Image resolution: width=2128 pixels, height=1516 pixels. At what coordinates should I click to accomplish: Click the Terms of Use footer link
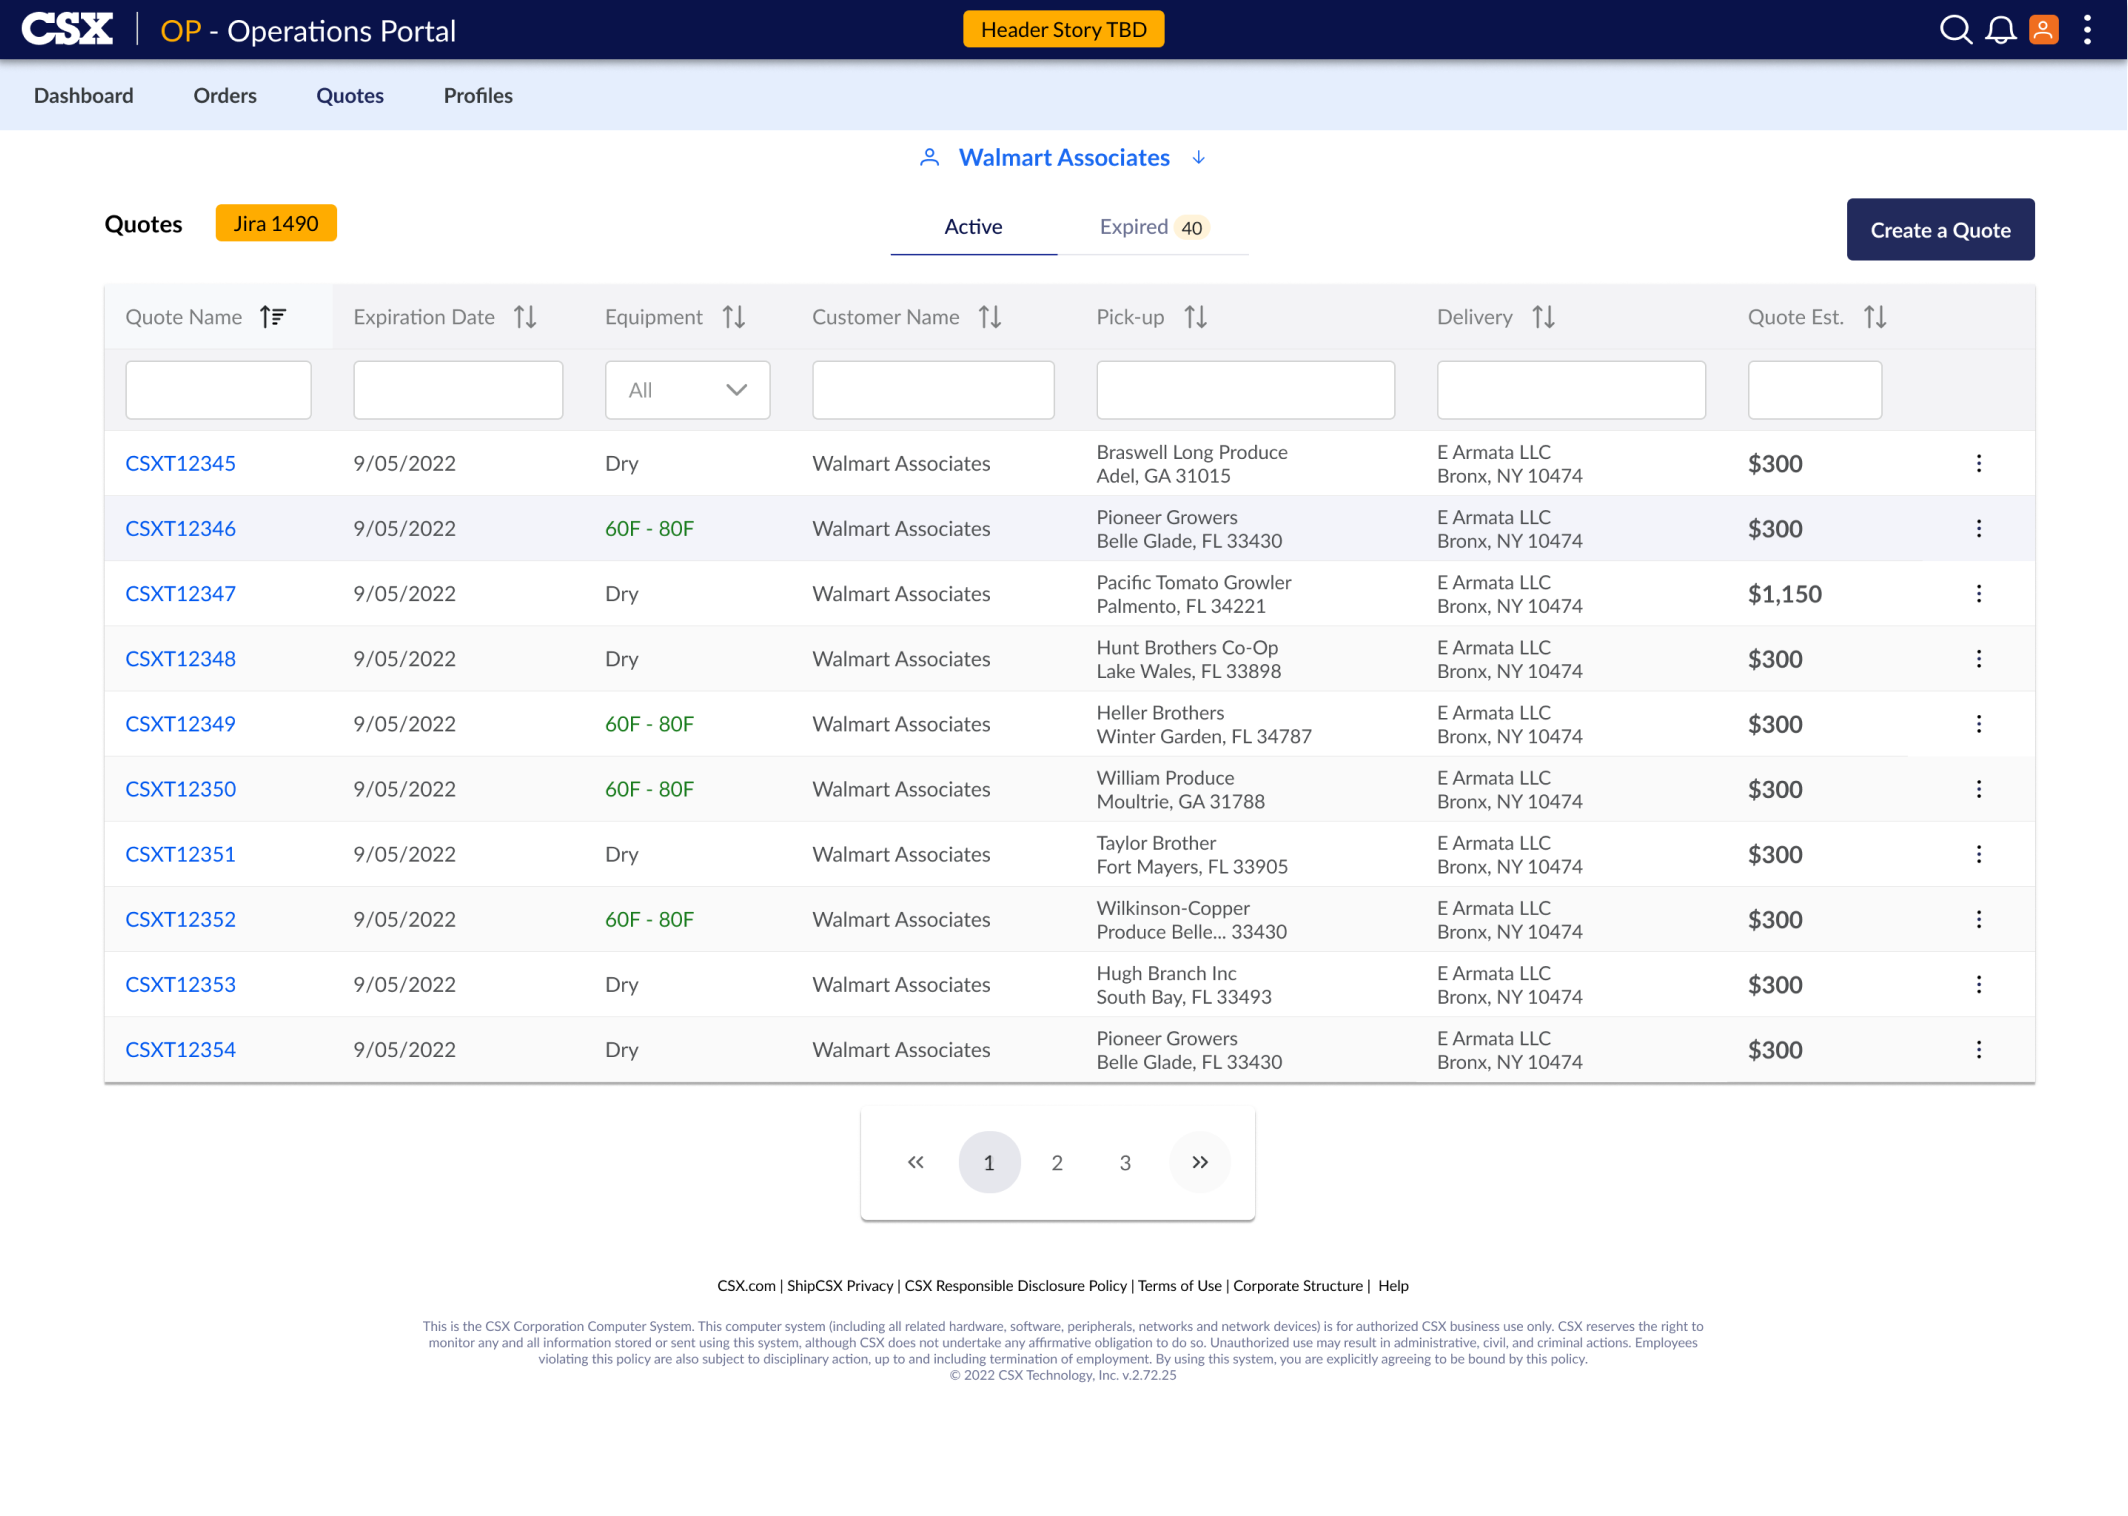(x=1179, y=1286)
